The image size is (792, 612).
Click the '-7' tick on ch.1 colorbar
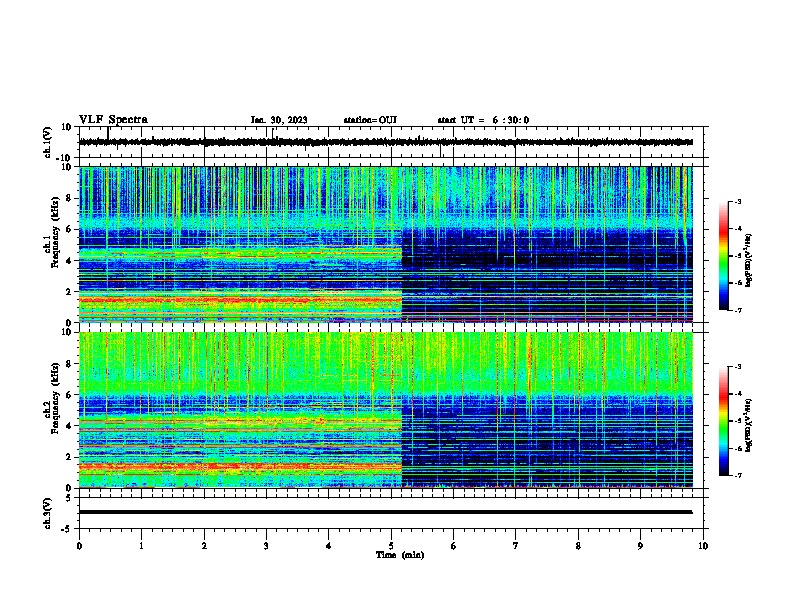(x=738, y=310)
